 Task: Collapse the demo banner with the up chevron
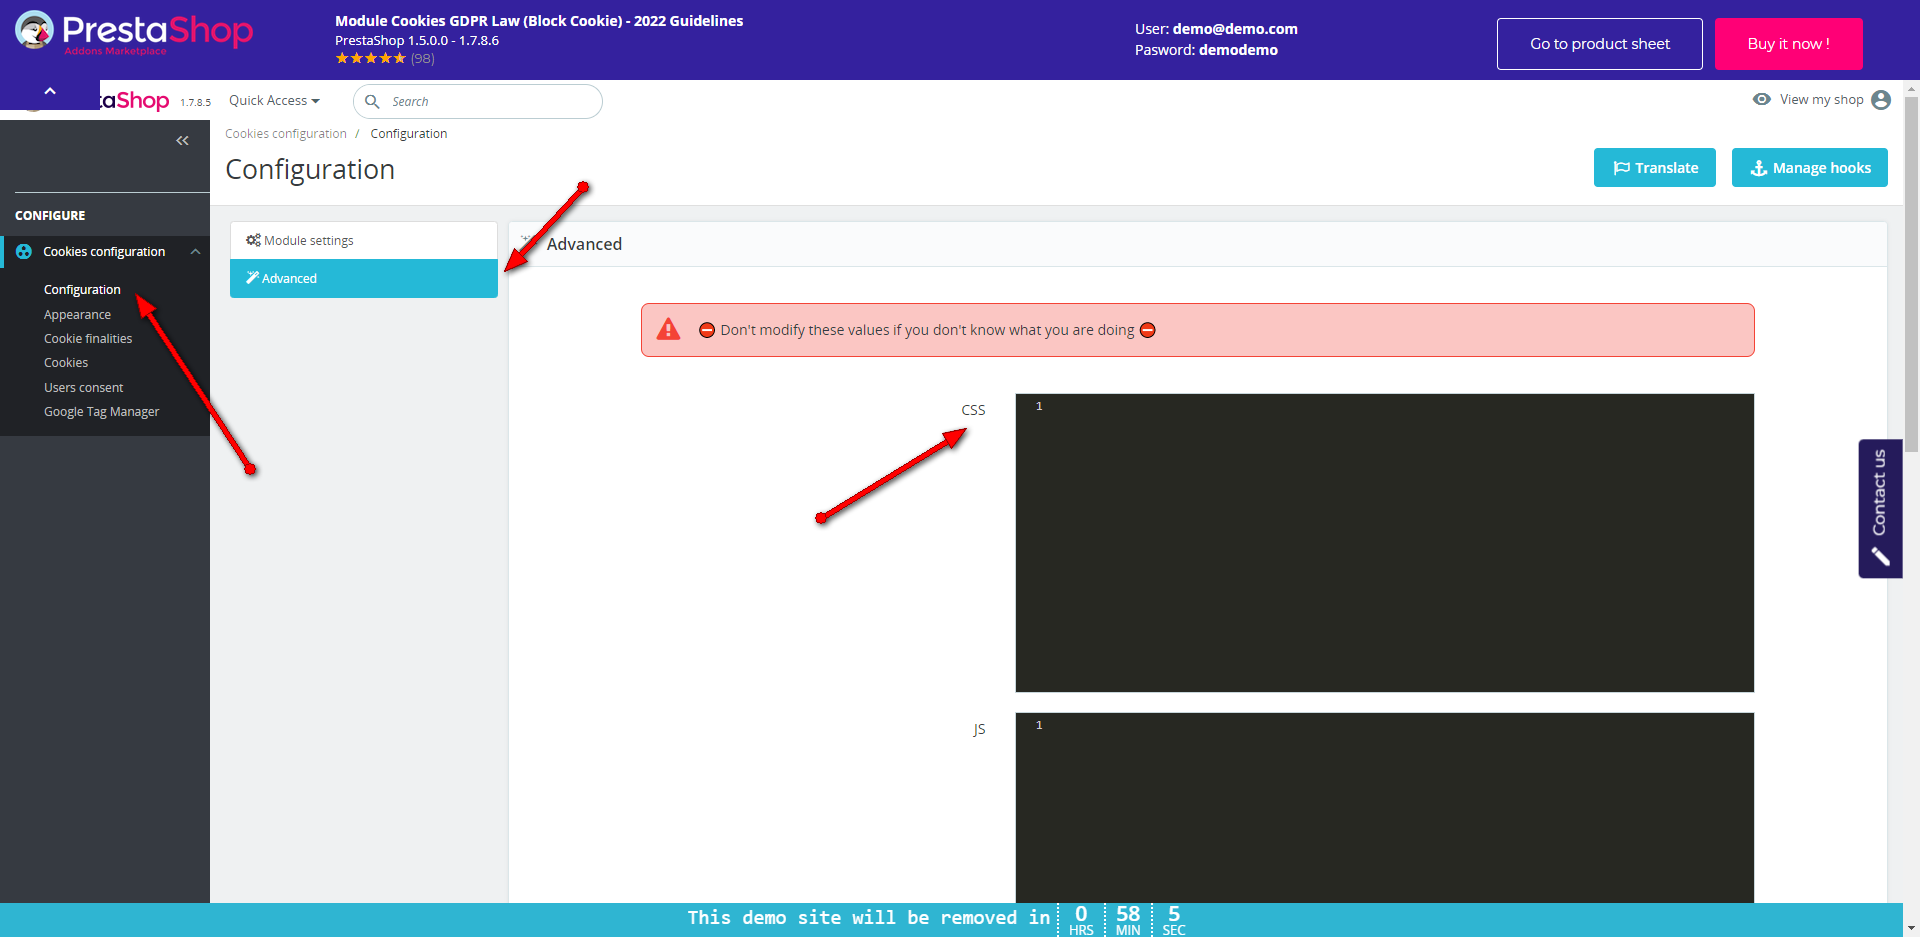point(50,92)
